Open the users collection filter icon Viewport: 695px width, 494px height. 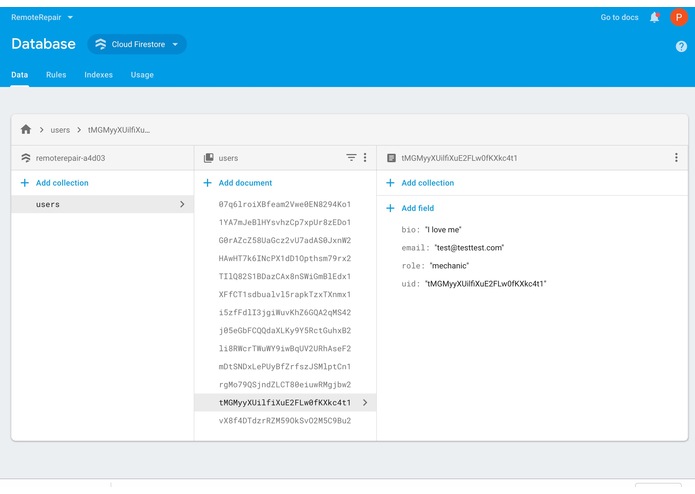coord(351,157)
